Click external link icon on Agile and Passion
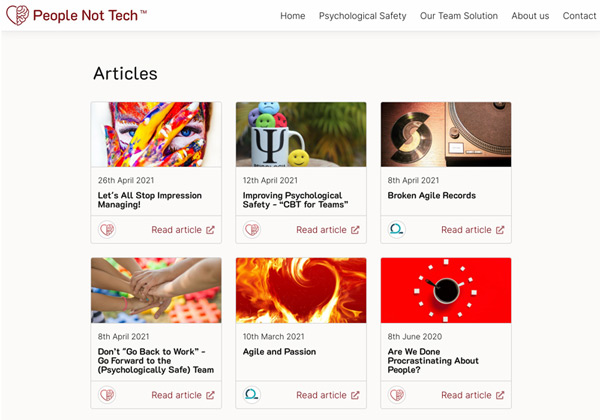600x420 pixels. tap(355, 395)
